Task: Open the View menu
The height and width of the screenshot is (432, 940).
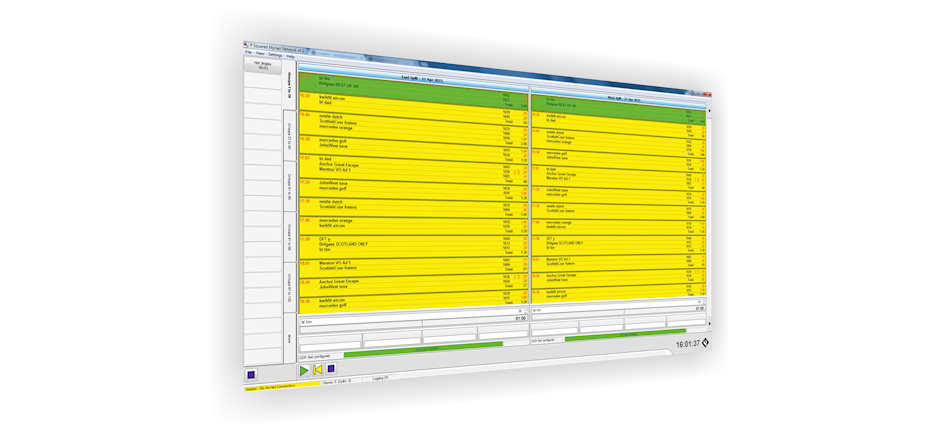Action: (x=260, y=53)
